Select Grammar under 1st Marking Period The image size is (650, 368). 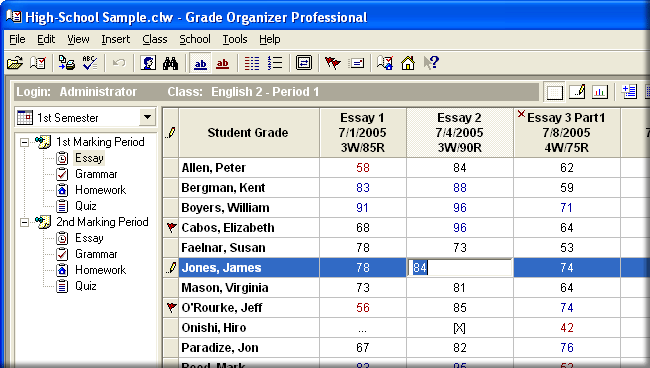(96, 174)
